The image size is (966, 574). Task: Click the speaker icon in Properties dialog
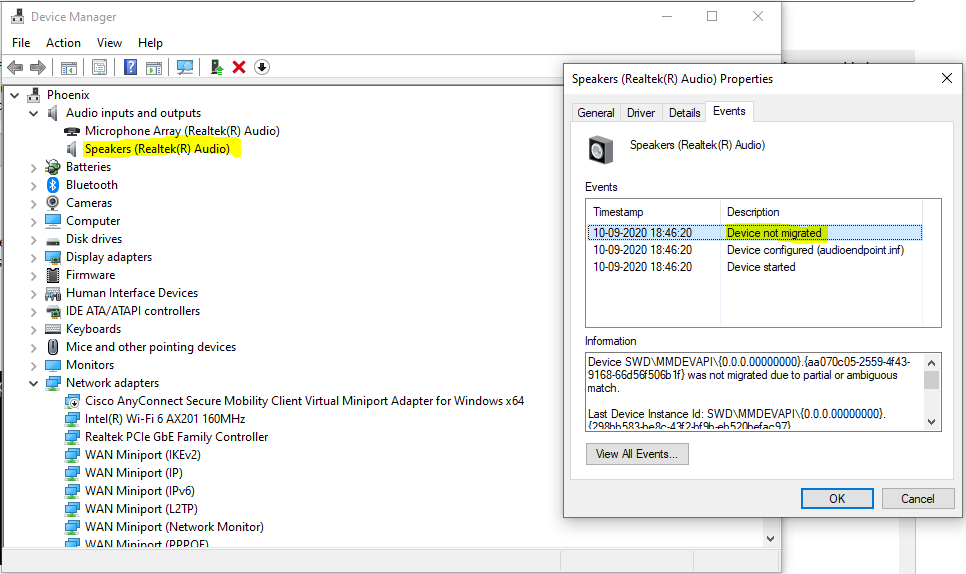point(601,150)
